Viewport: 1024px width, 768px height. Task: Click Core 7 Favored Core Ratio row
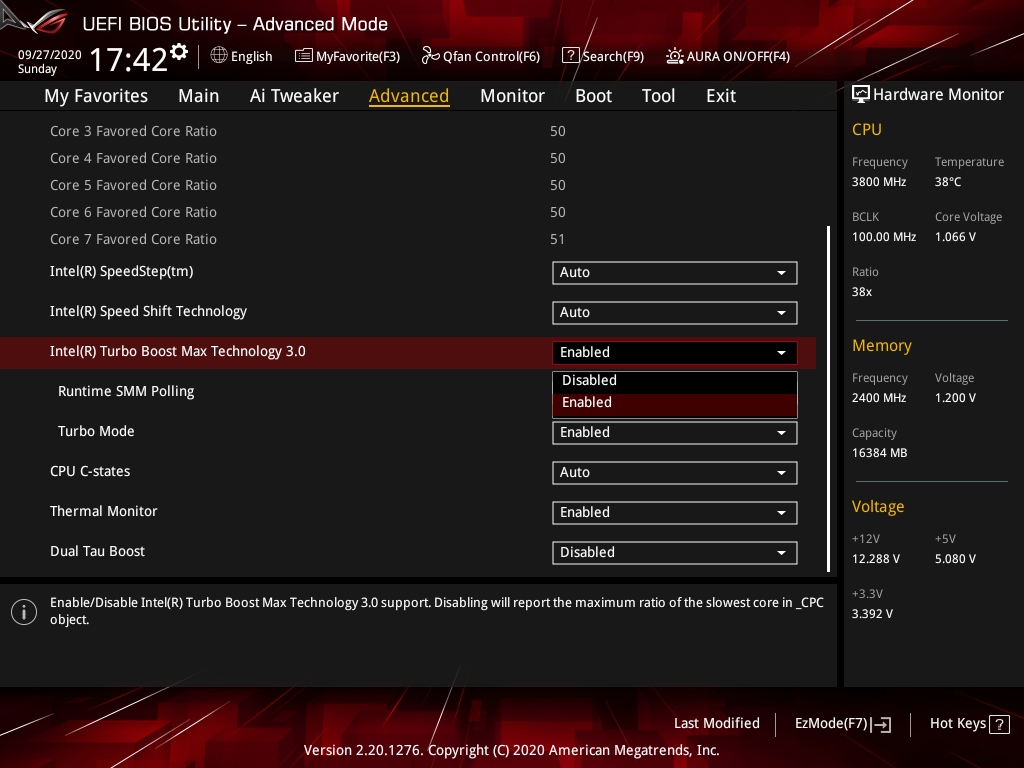pos(307,239)
